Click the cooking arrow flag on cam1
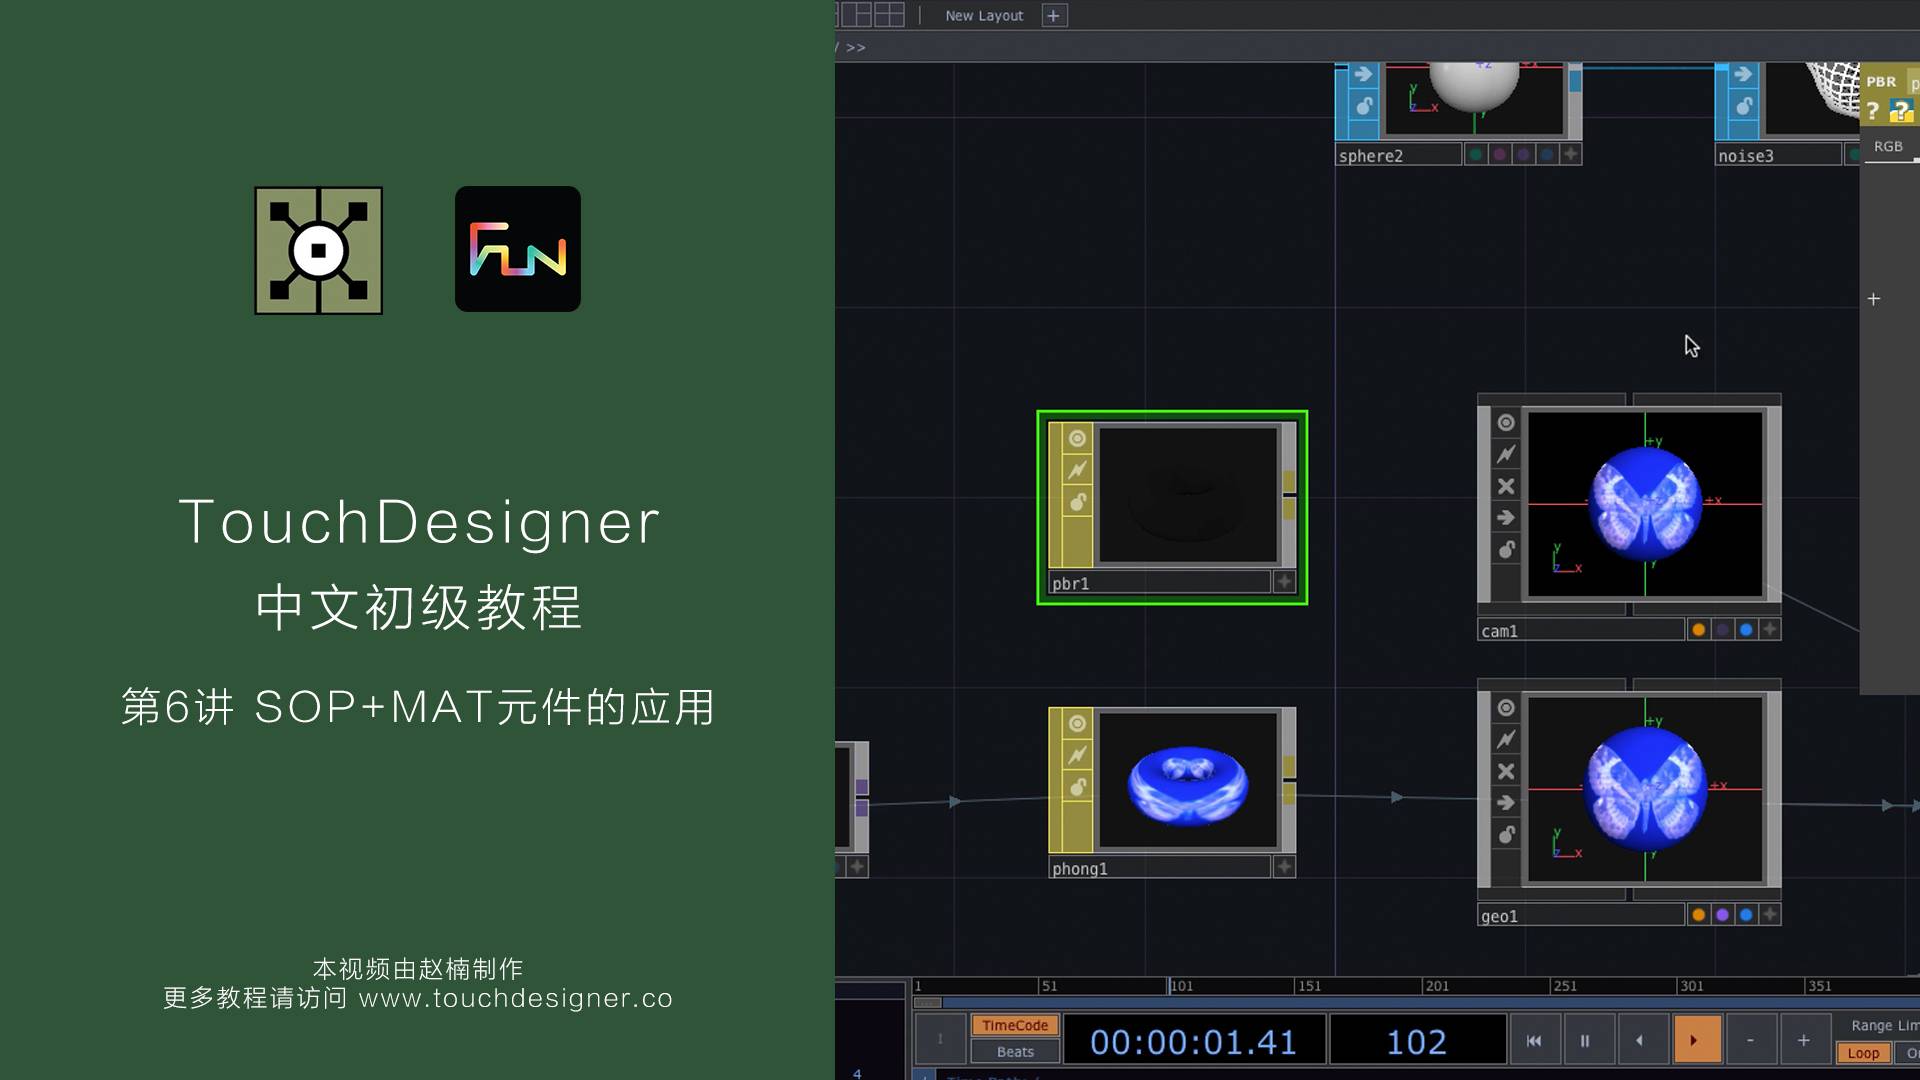1920x1080 pixels. pyautogui.click(x=1506, y=518)
